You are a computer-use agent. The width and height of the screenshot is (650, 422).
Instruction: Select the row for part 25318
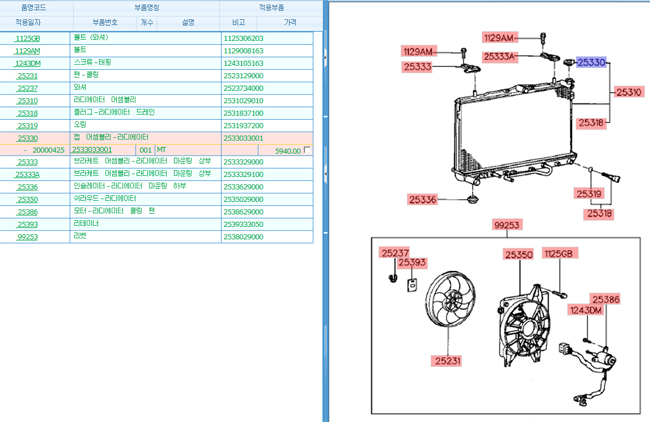click(156, 113)
